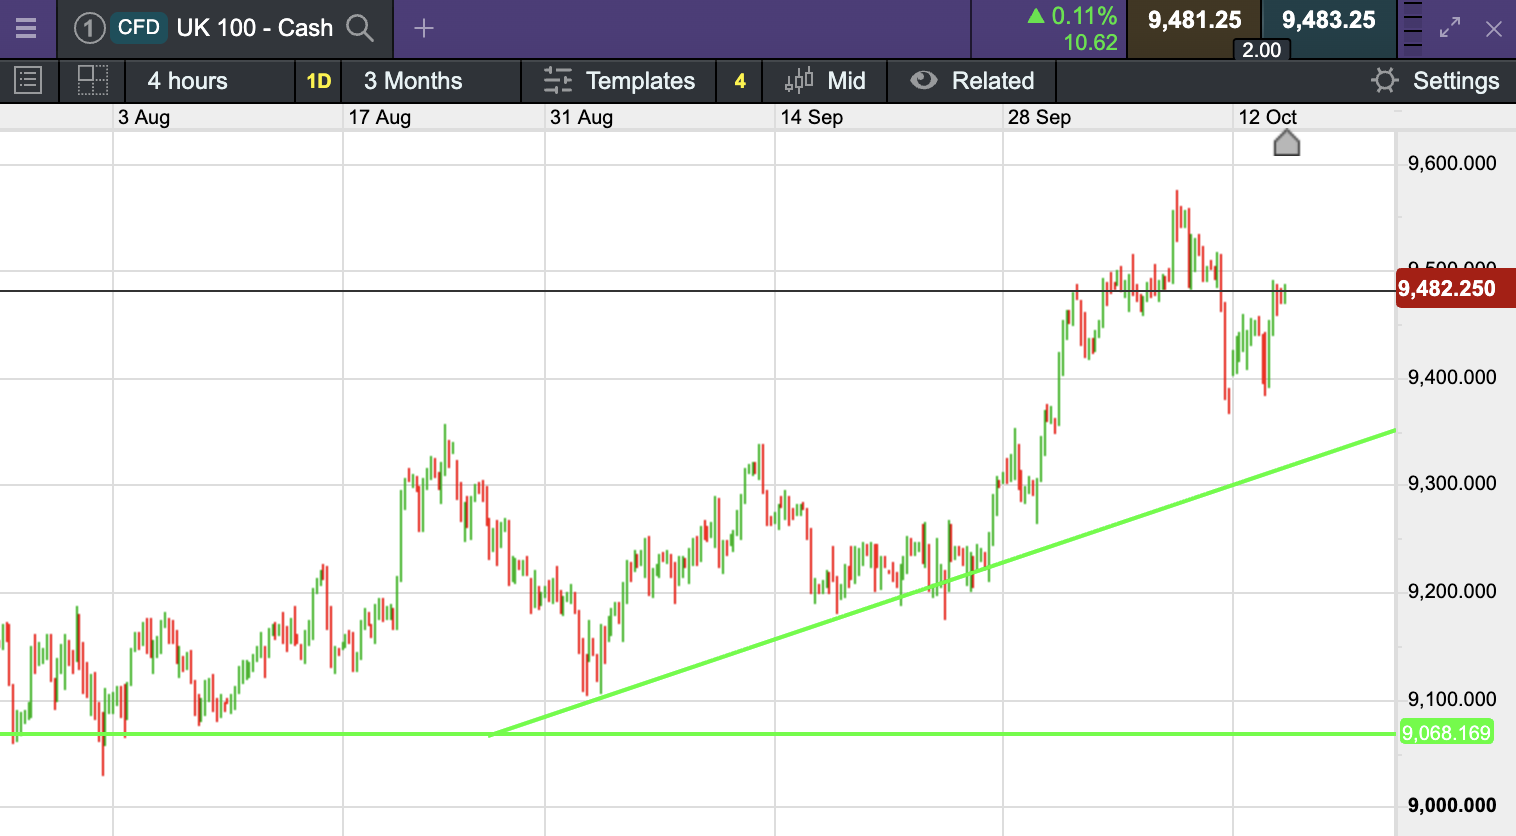Select the UK 100 - Cash tab

click(254, 28)
